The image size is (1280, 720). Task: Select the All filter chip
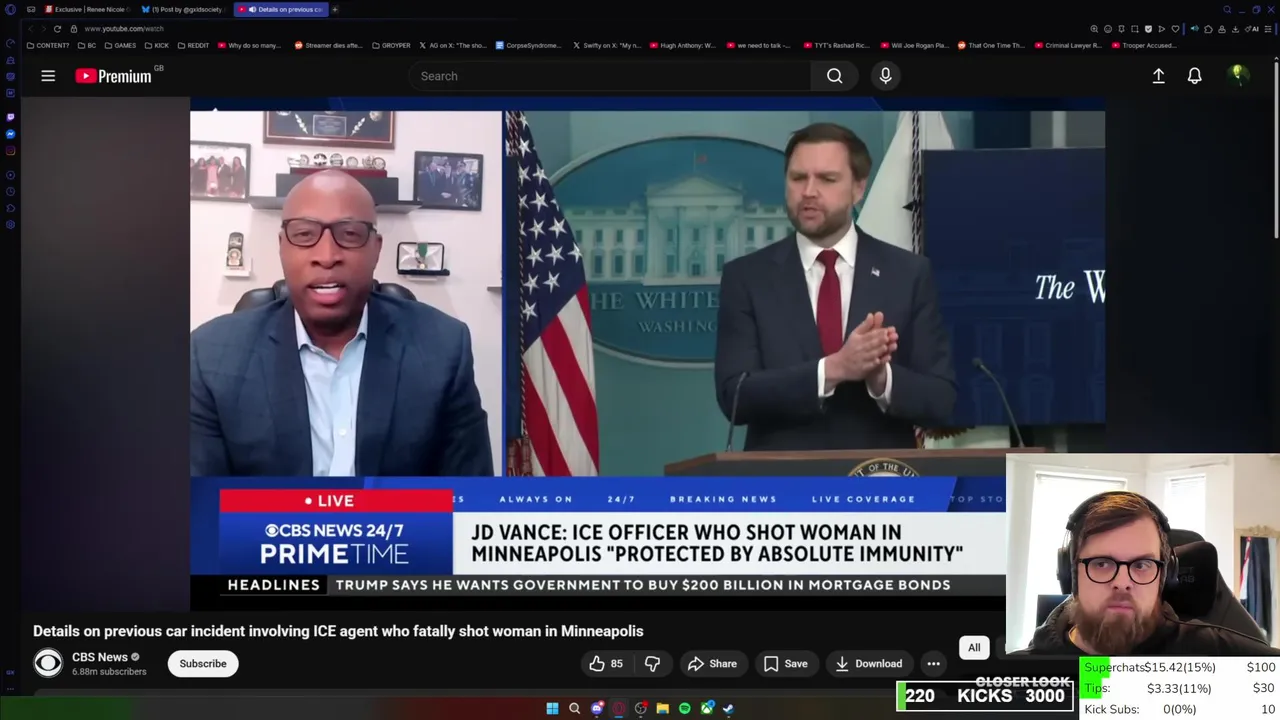(x=974, y=648)
